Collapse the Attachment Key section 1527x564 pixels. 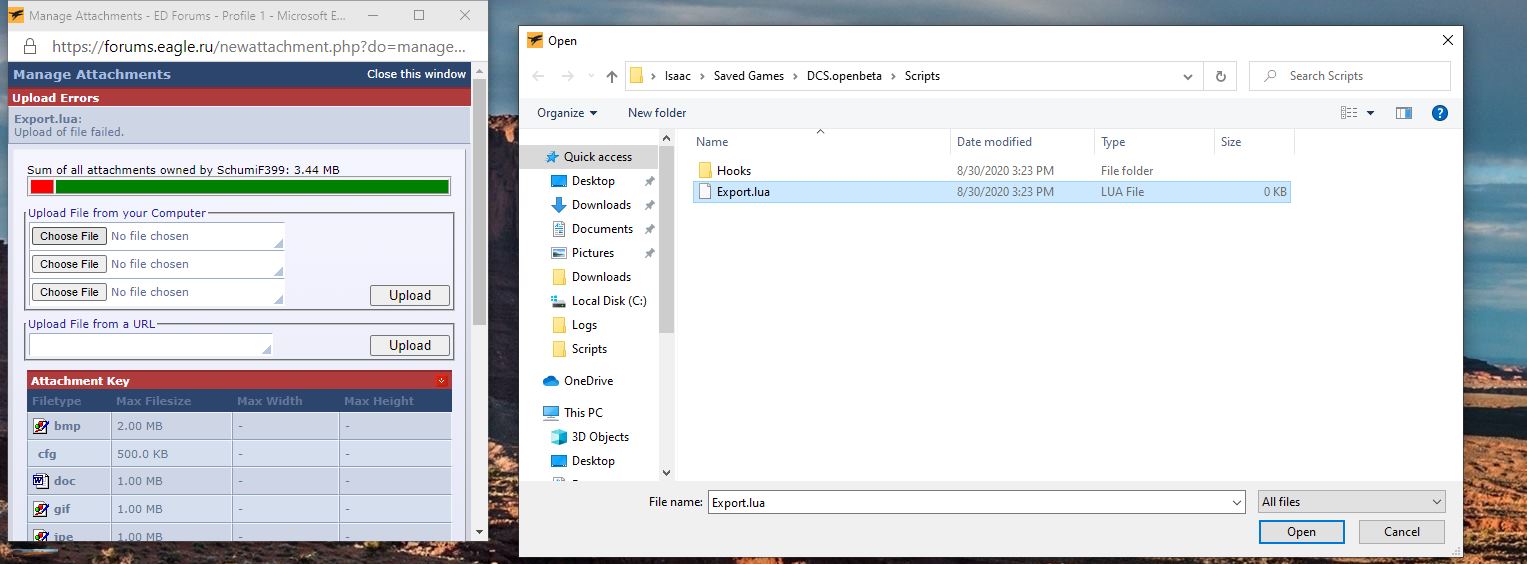pyautogui.click(x=441, y=381)
